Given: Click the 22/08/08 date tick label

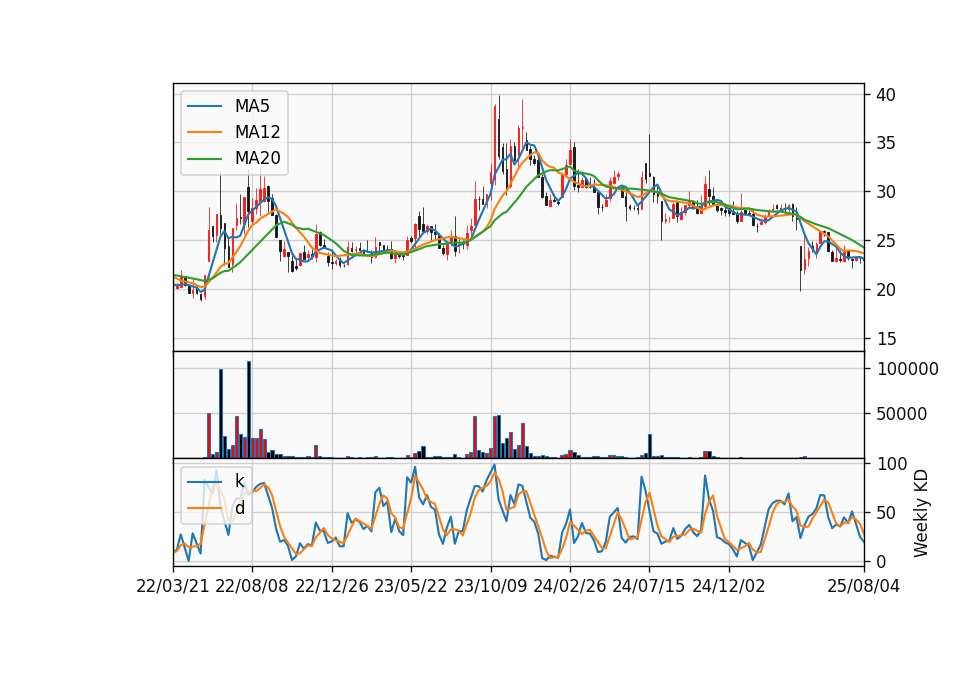Looking at the screenshot, I should 252,586.
